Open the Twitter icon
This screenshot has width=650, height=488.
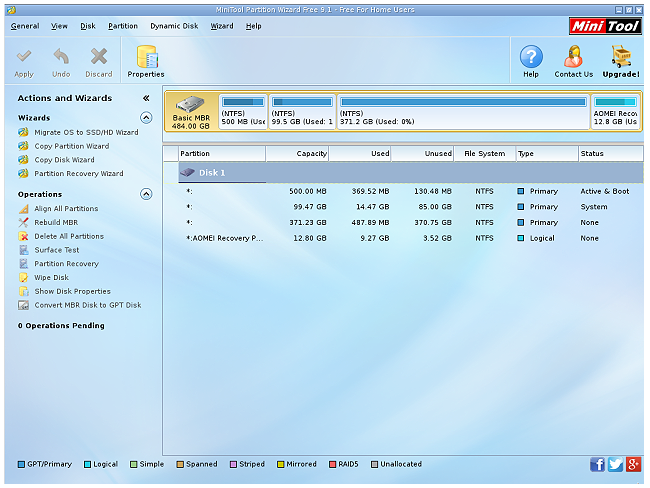pyautogui.click(x=616, y=464)
